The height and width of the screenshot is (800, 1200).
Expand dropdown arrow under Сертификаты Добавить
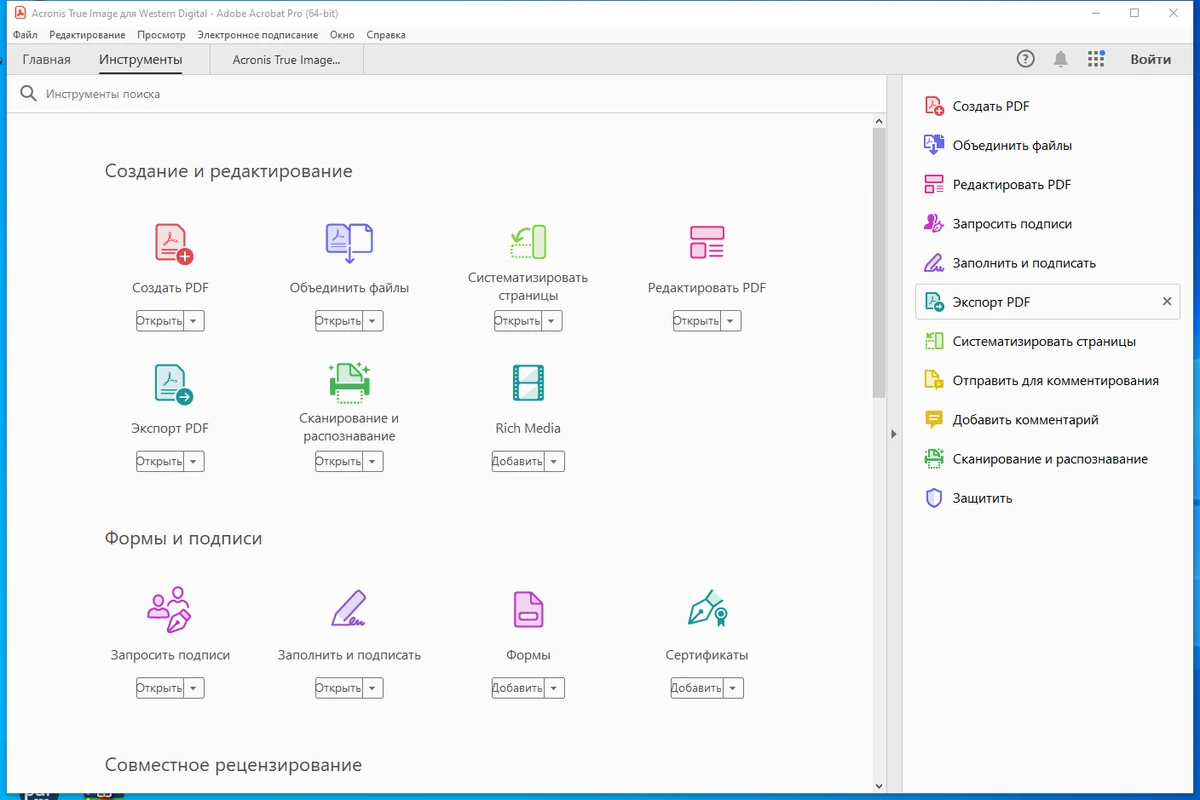734,688
